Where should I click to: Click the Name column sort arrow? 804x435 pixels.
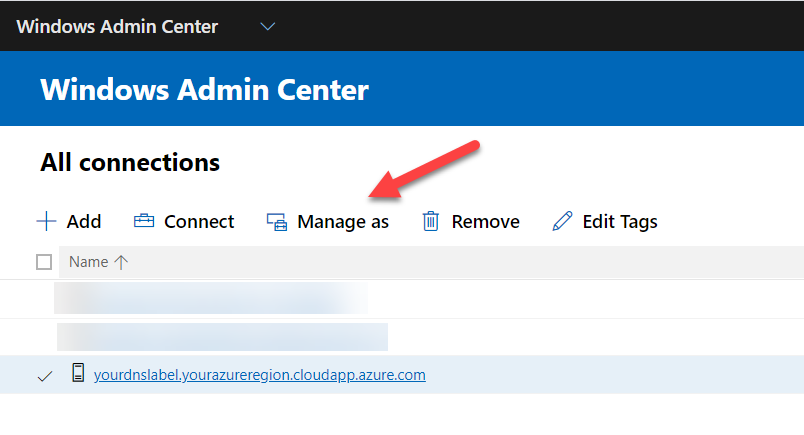[121, 262]
